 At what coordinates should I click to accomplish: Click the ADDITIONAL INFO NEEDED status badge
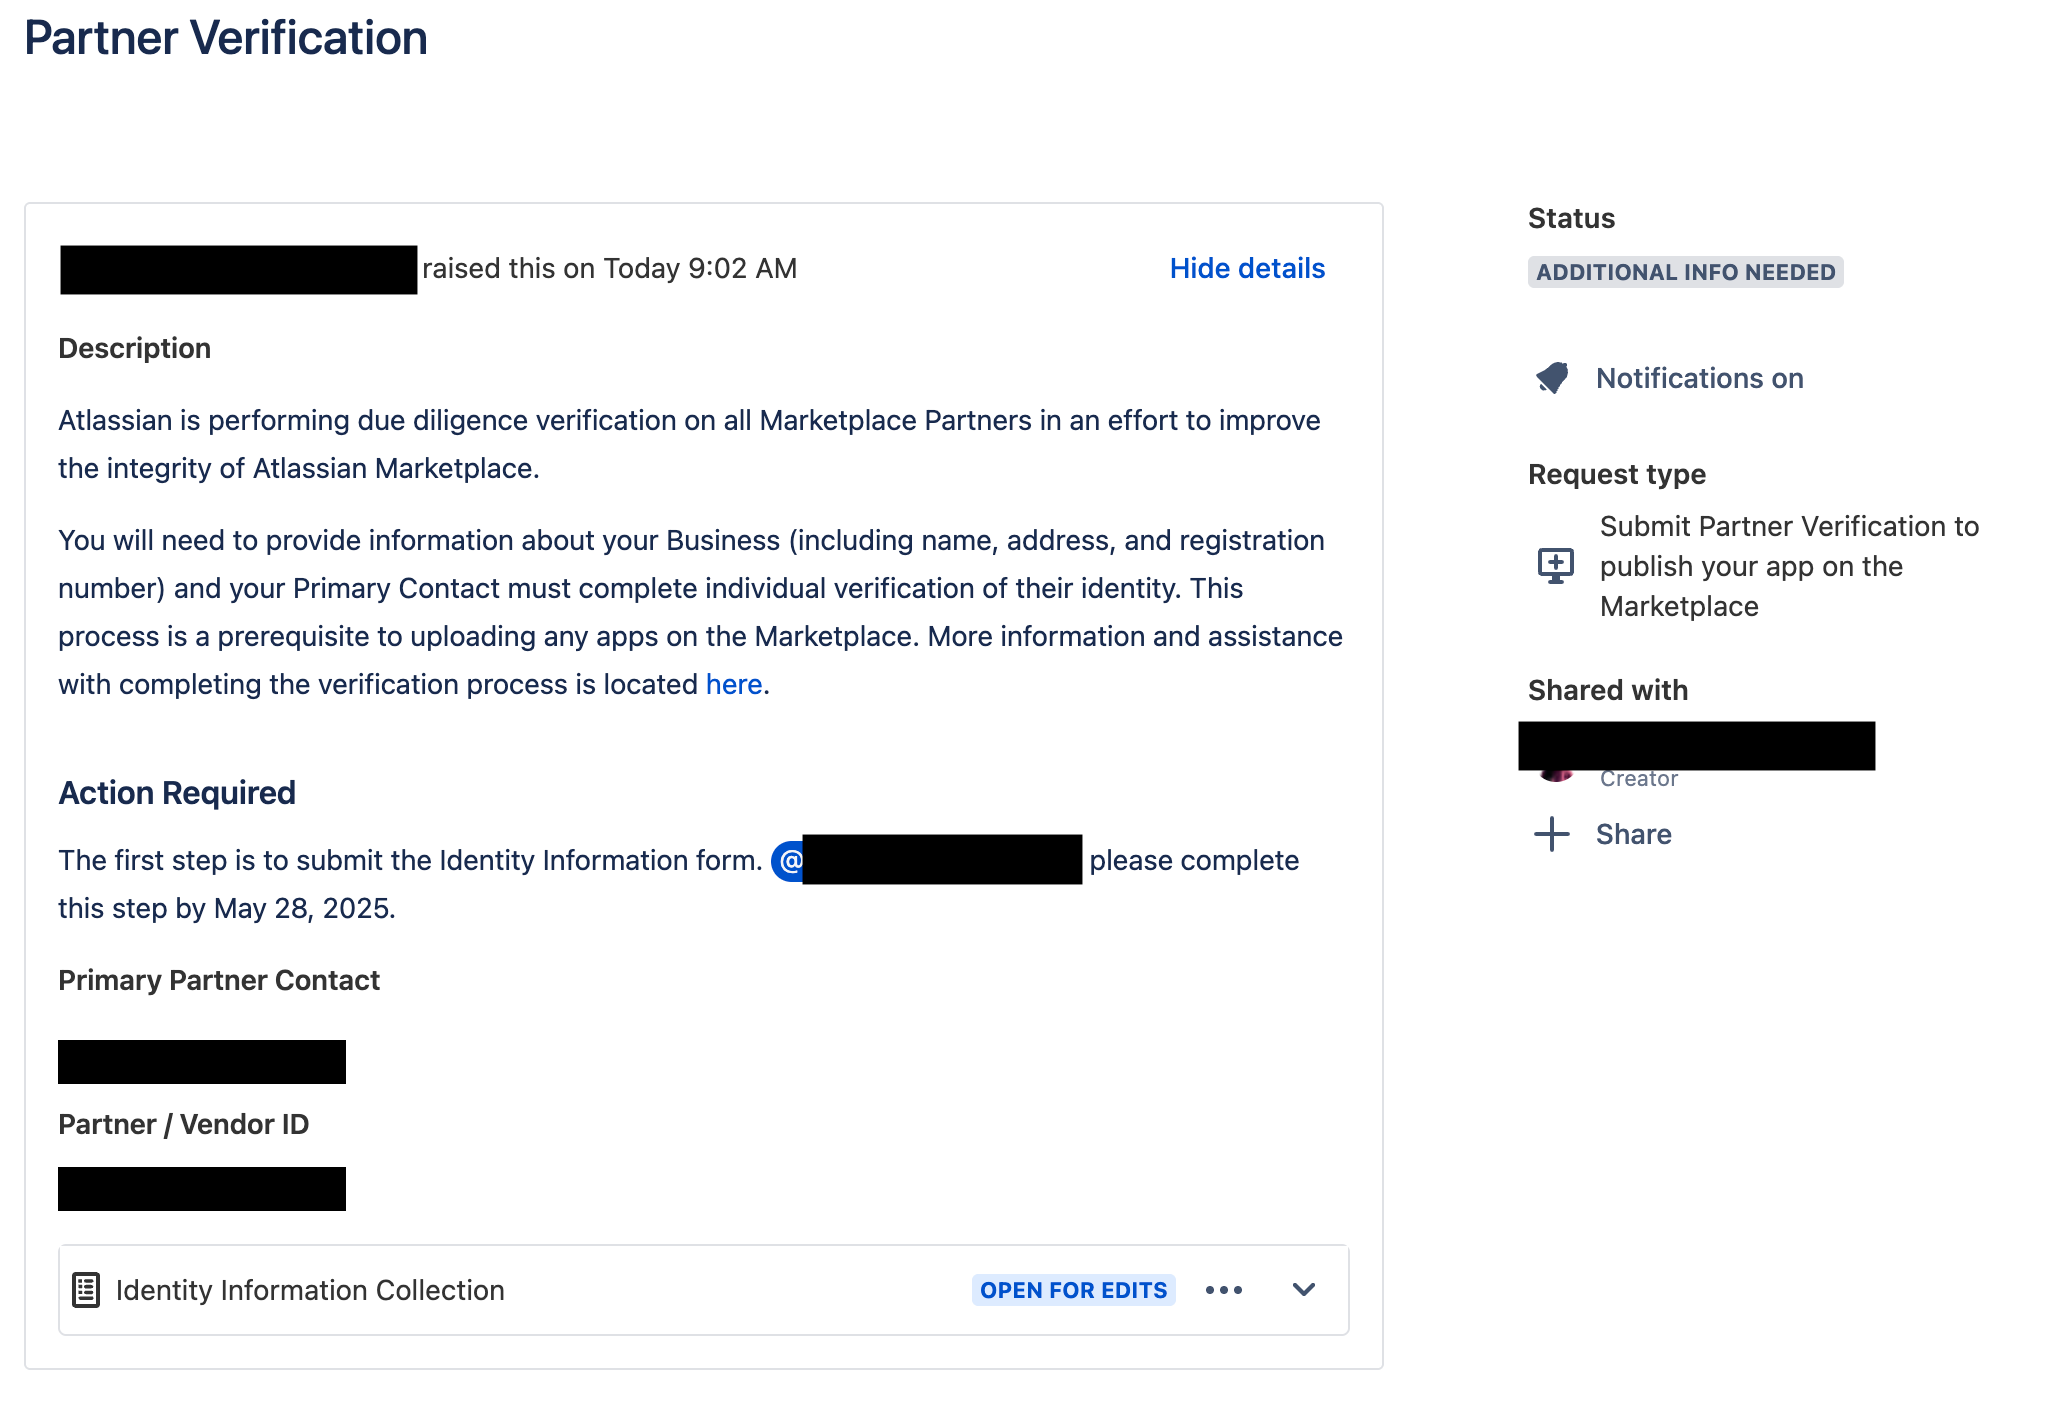pos(1684,271)
